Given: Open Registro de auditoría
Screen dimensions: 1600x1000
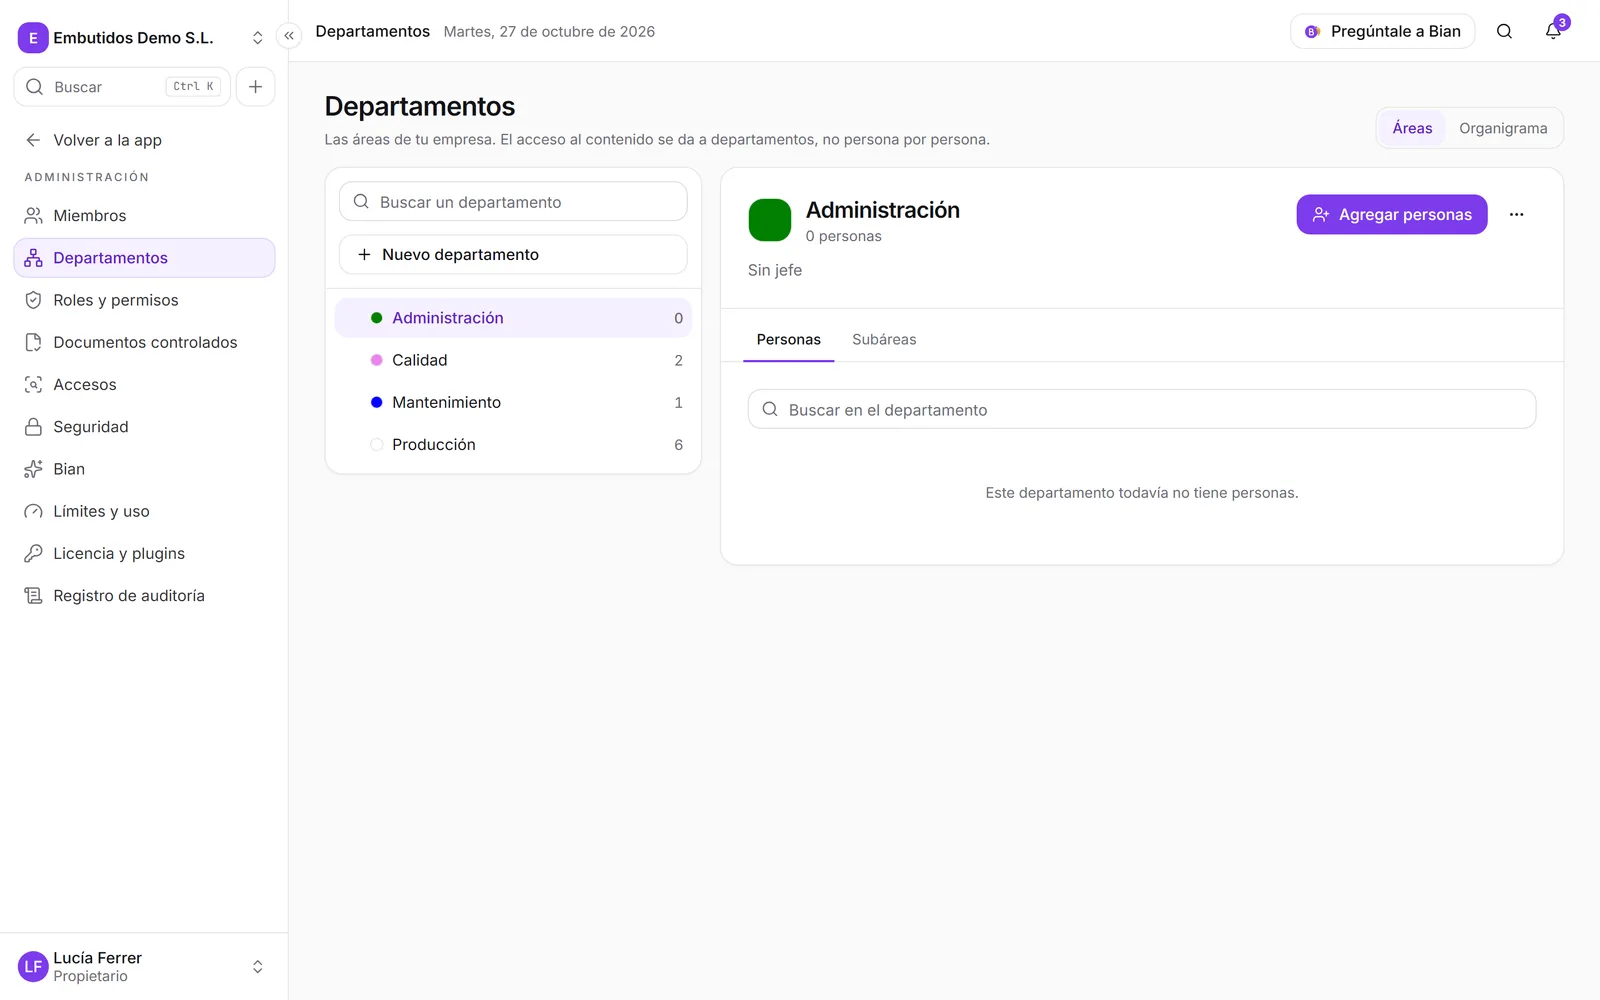Looking at the screenshot, I should click(x=144, y=596).
